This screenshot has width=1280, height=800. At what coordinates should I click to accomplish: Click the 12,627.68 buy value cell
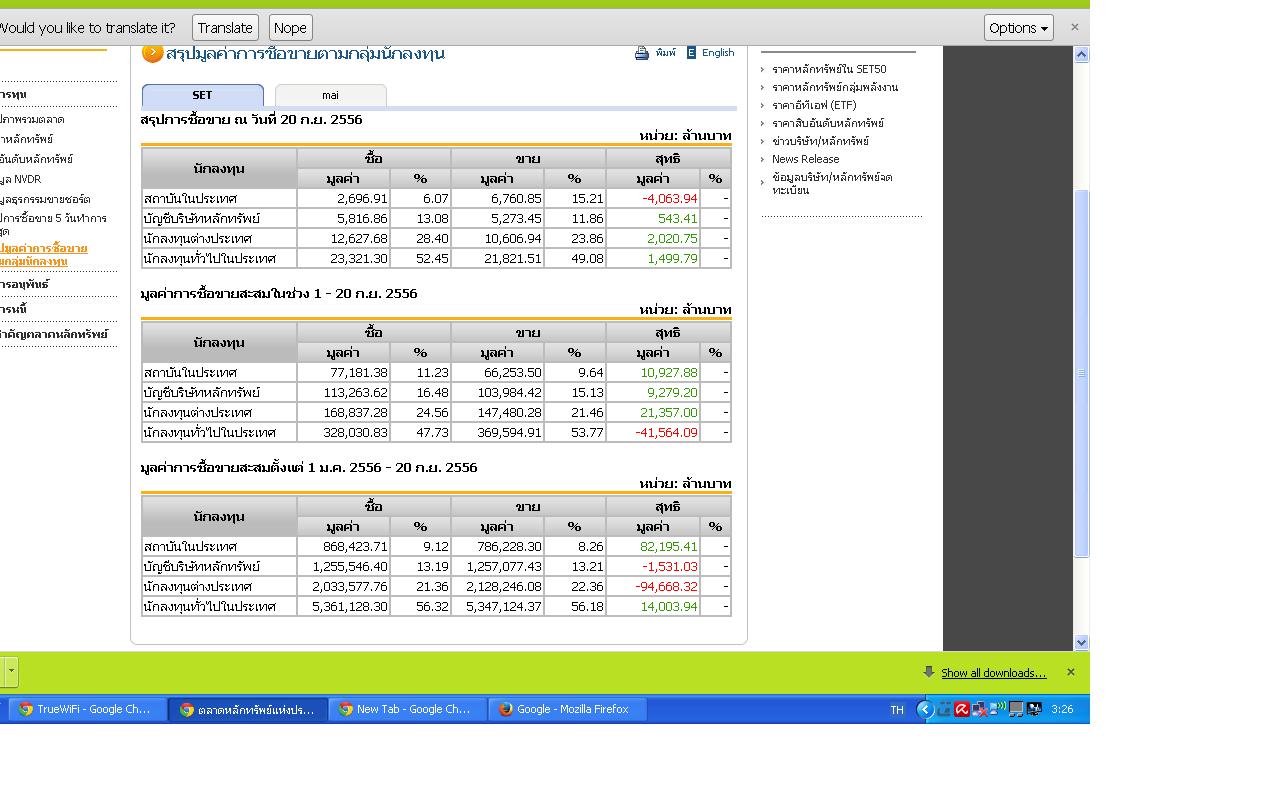click(x=343, y=239)
